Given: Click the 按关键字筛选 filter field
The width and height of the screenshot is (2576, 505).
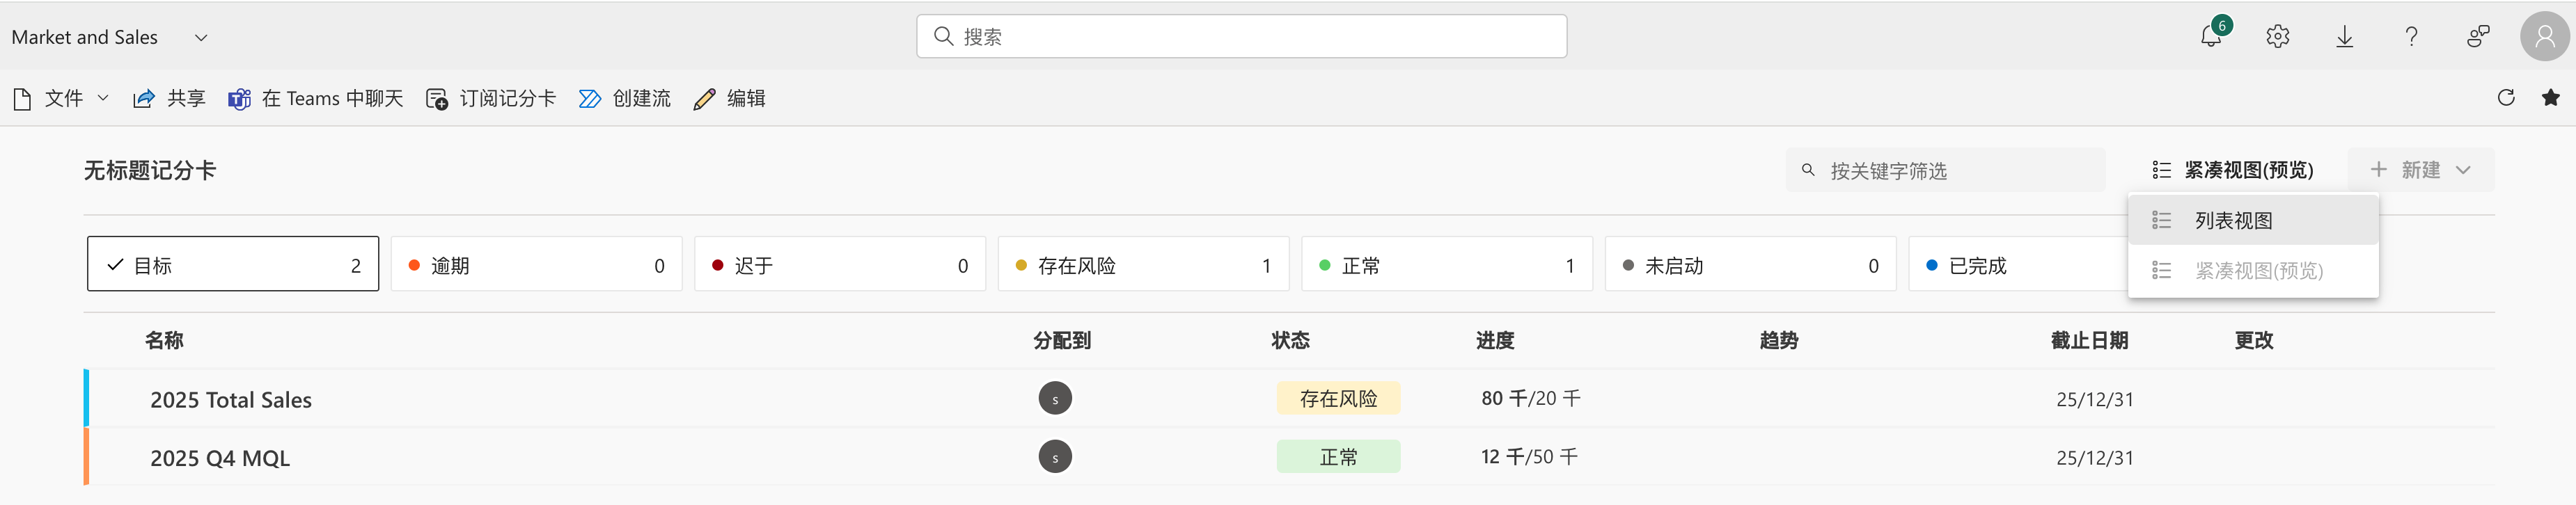Looking at the screenshot, I should pyautogui.click(x=1945, y=171).
